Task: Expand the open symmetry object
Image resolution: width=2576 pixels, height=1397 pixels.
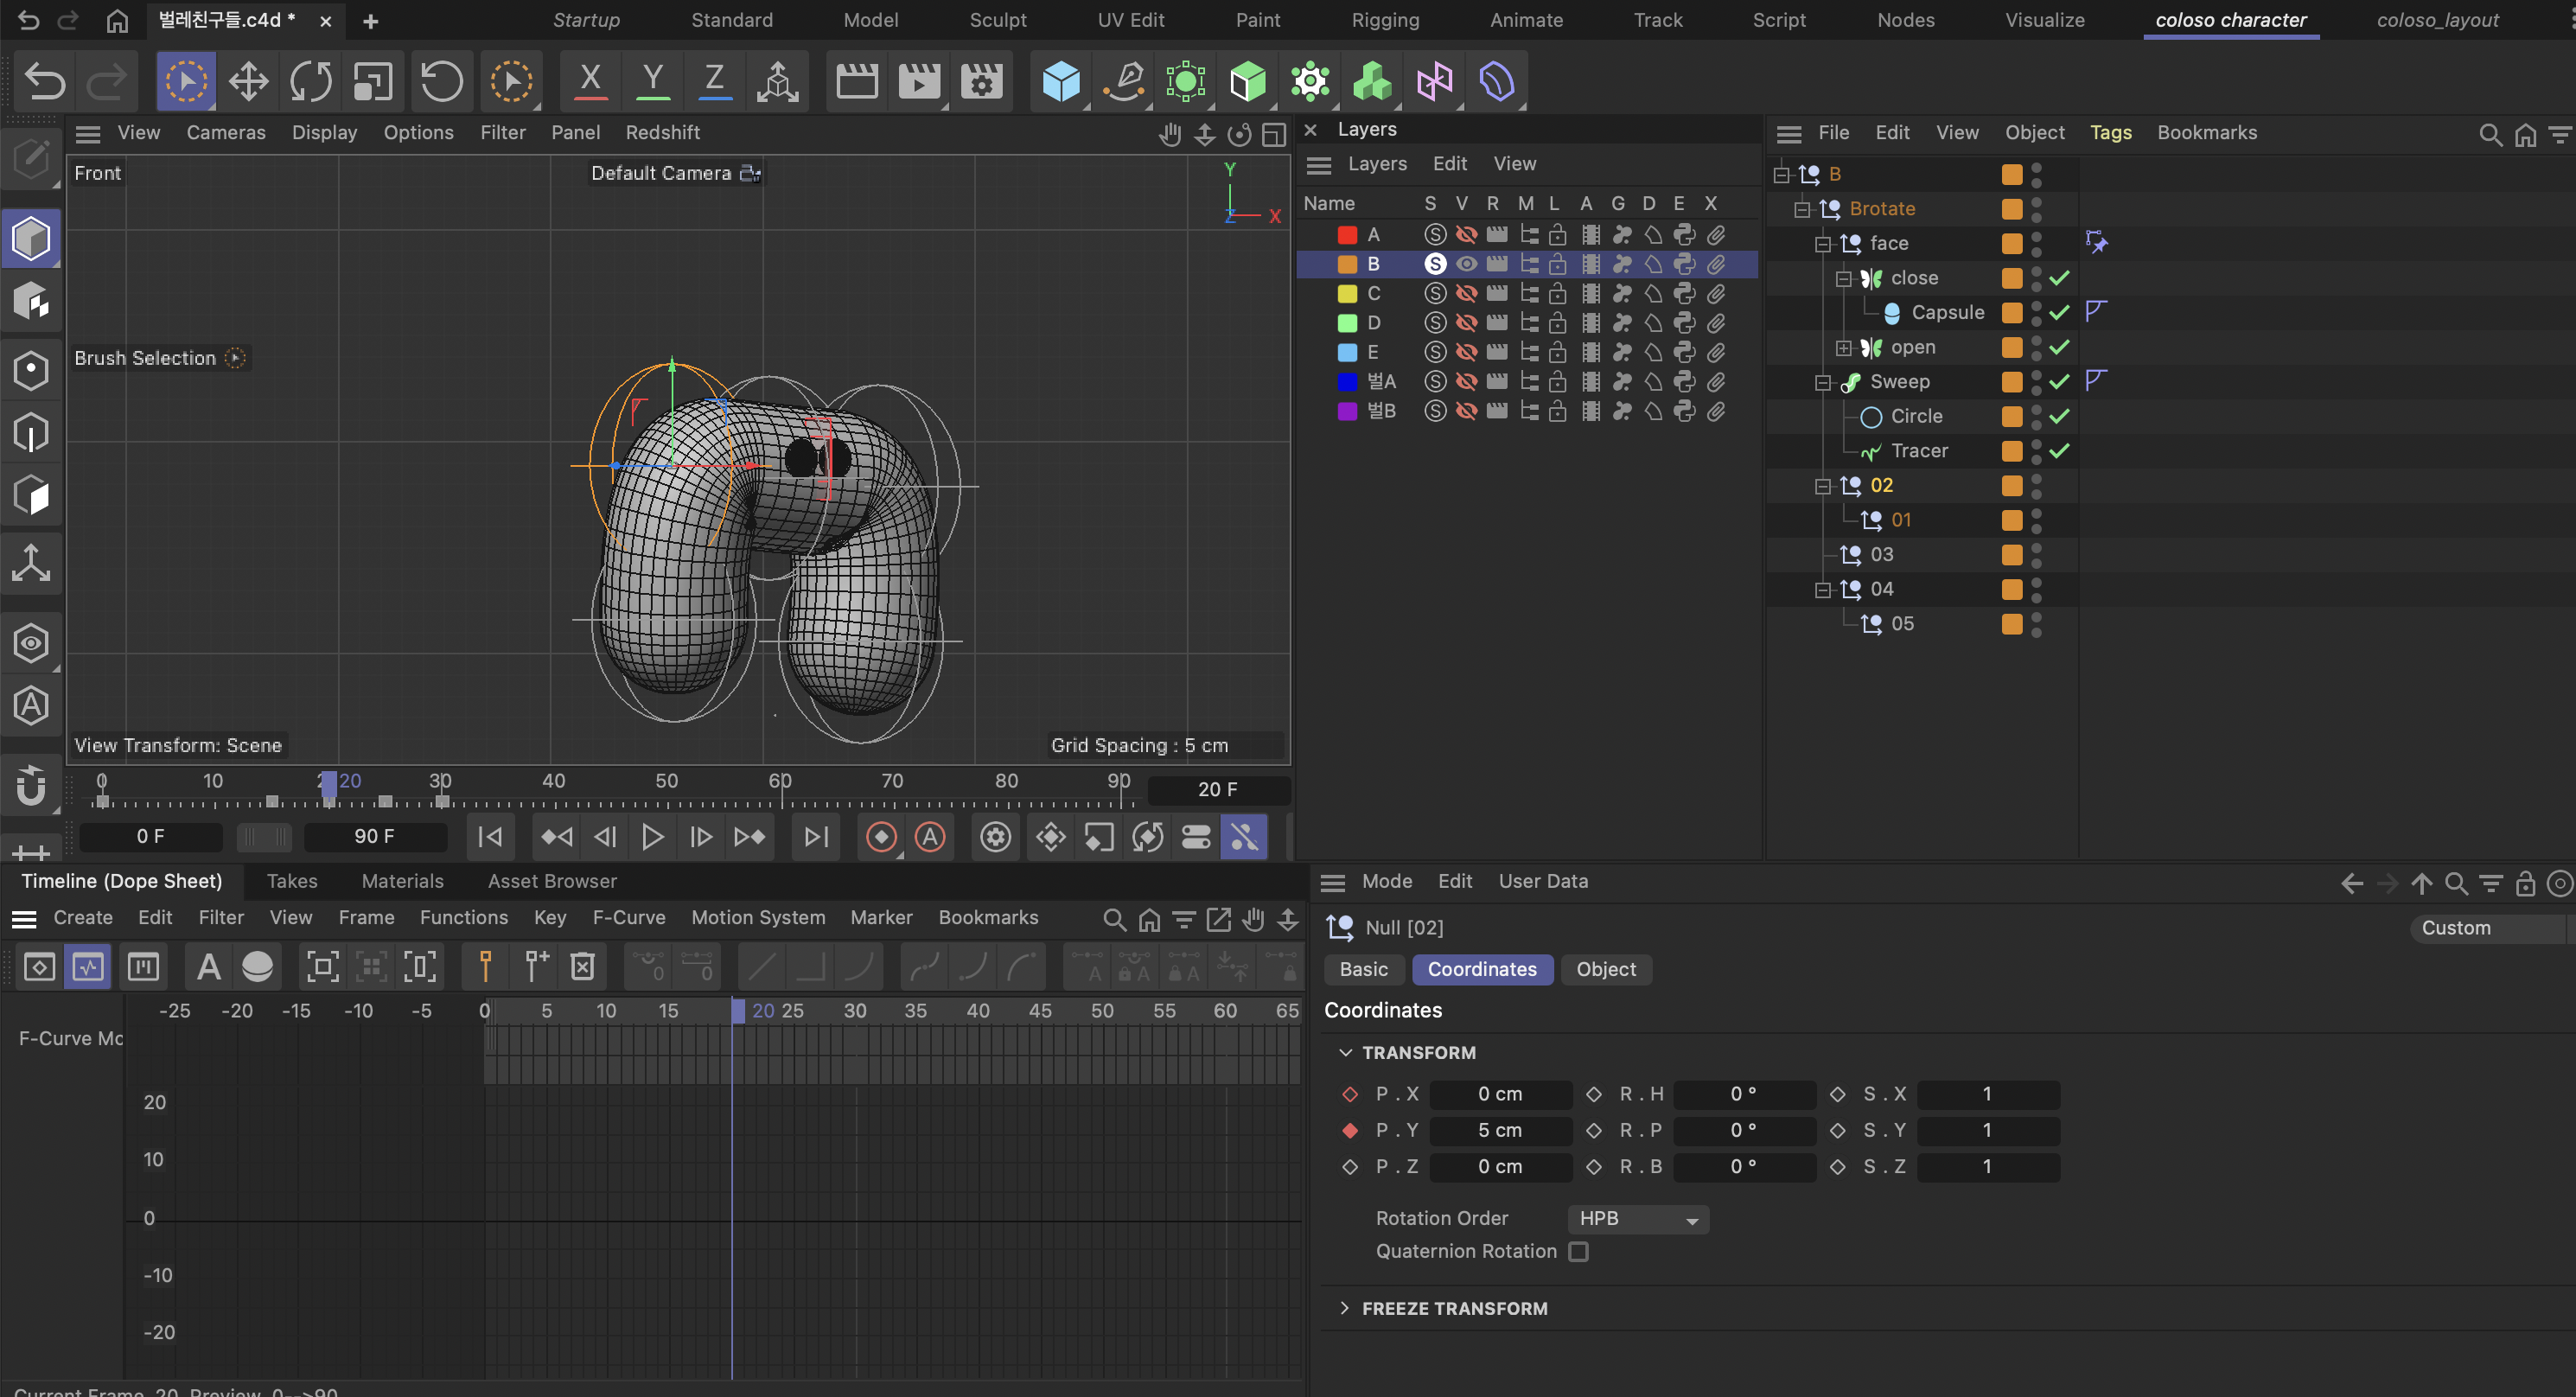Action: point(1843,348)
